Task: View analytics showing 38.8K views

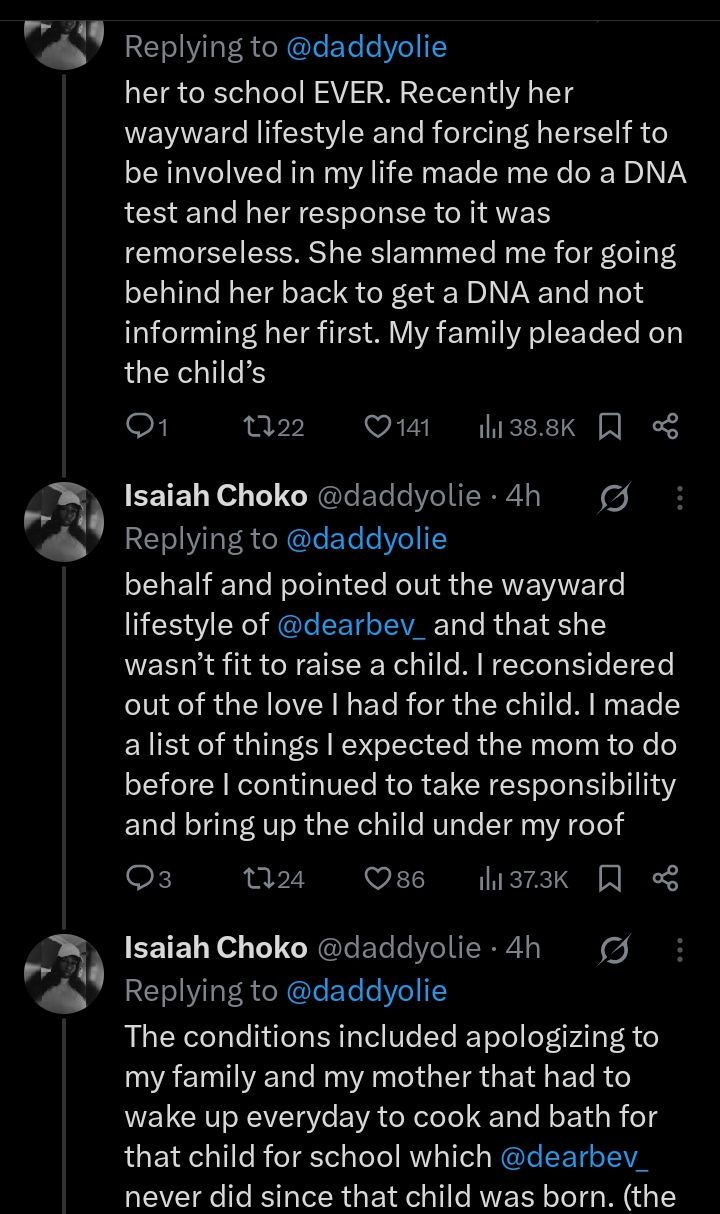Action: click(x=527, y=427)
